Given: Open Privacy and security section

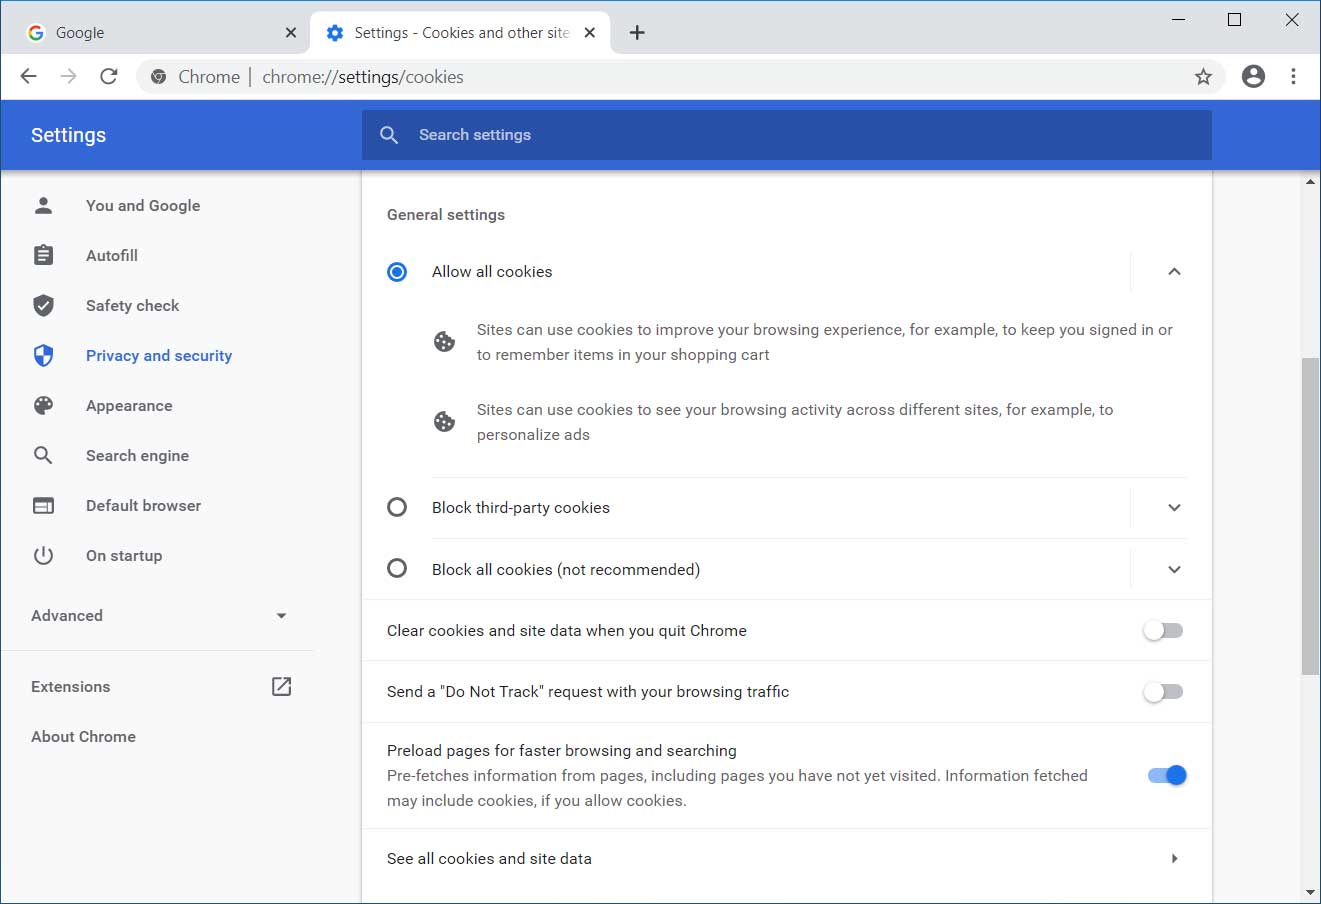Looking at the screenshot, I should [158, 355].
